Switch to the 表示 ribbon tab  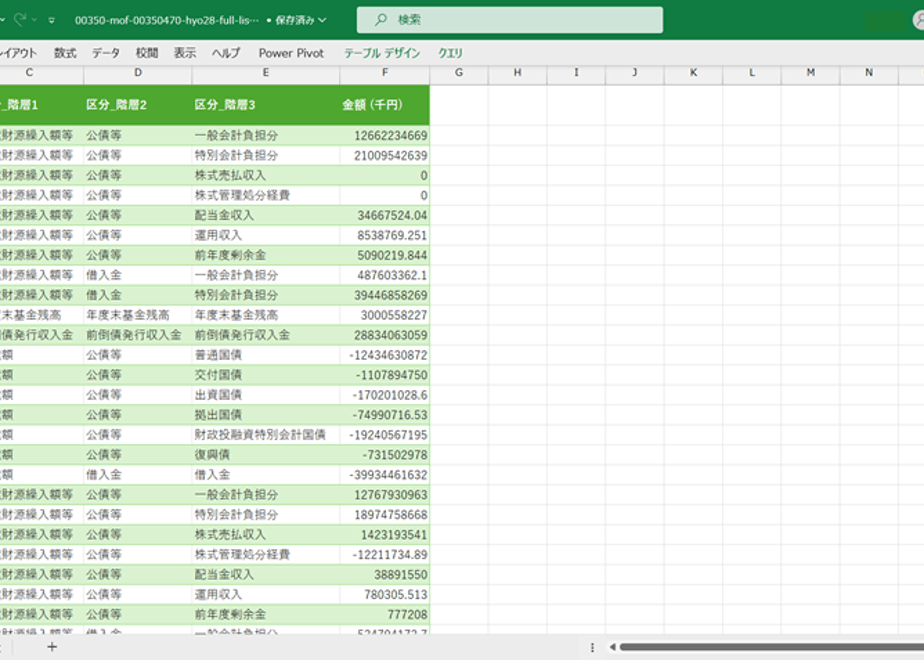pyautogui.click(x=184, y=53)
